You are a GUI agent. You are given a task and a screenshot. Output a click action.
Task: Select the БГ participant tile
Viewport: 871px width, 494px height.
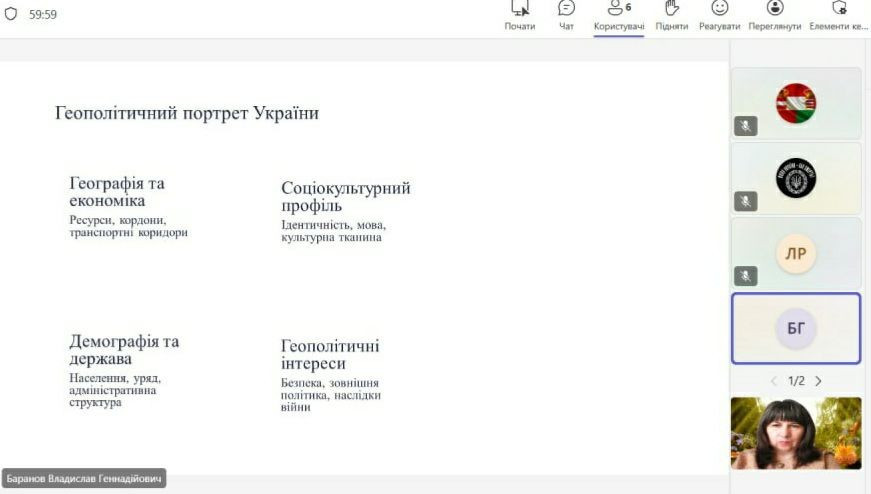coord(796,328)
